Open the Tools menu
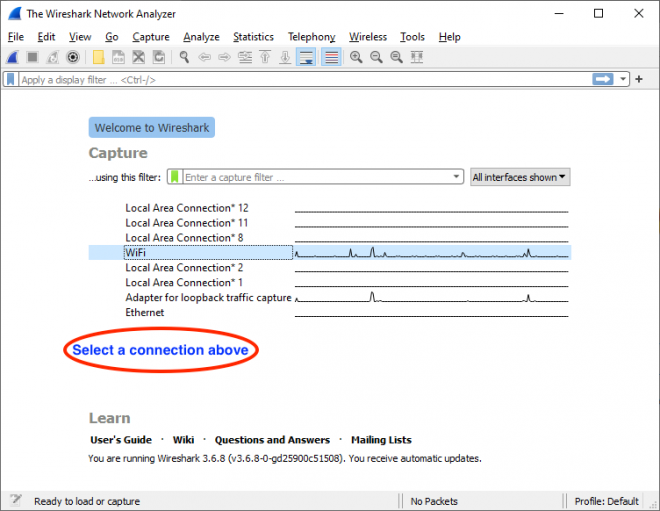This screenshot has width=660, height=511. click(412, 37)
